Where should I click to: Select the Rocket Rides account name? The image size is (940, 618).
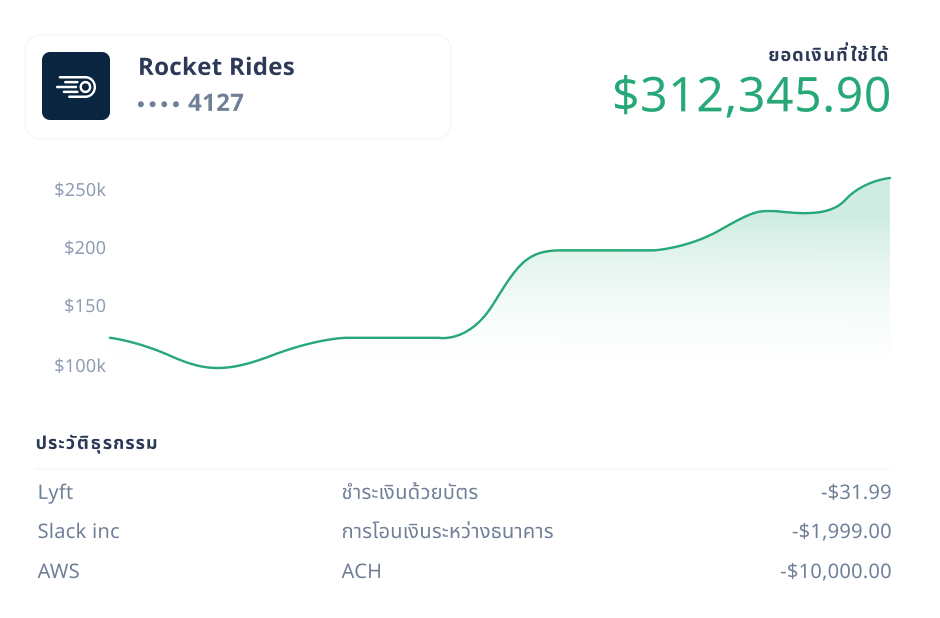(216, 67)
